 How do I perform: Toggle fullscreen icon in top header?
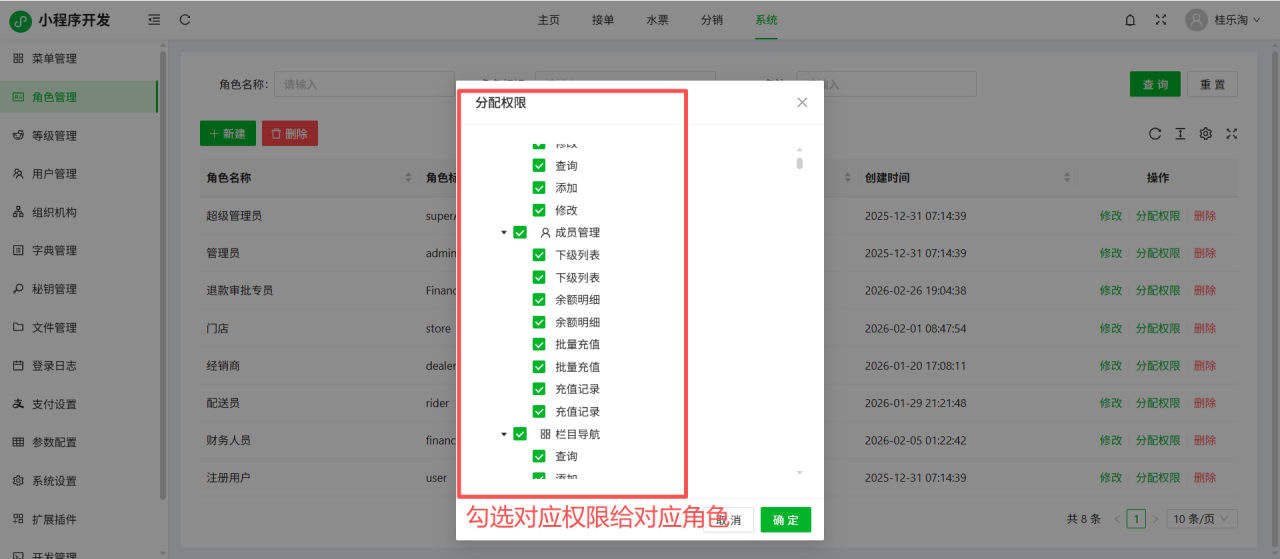[x=1160, y=20]
